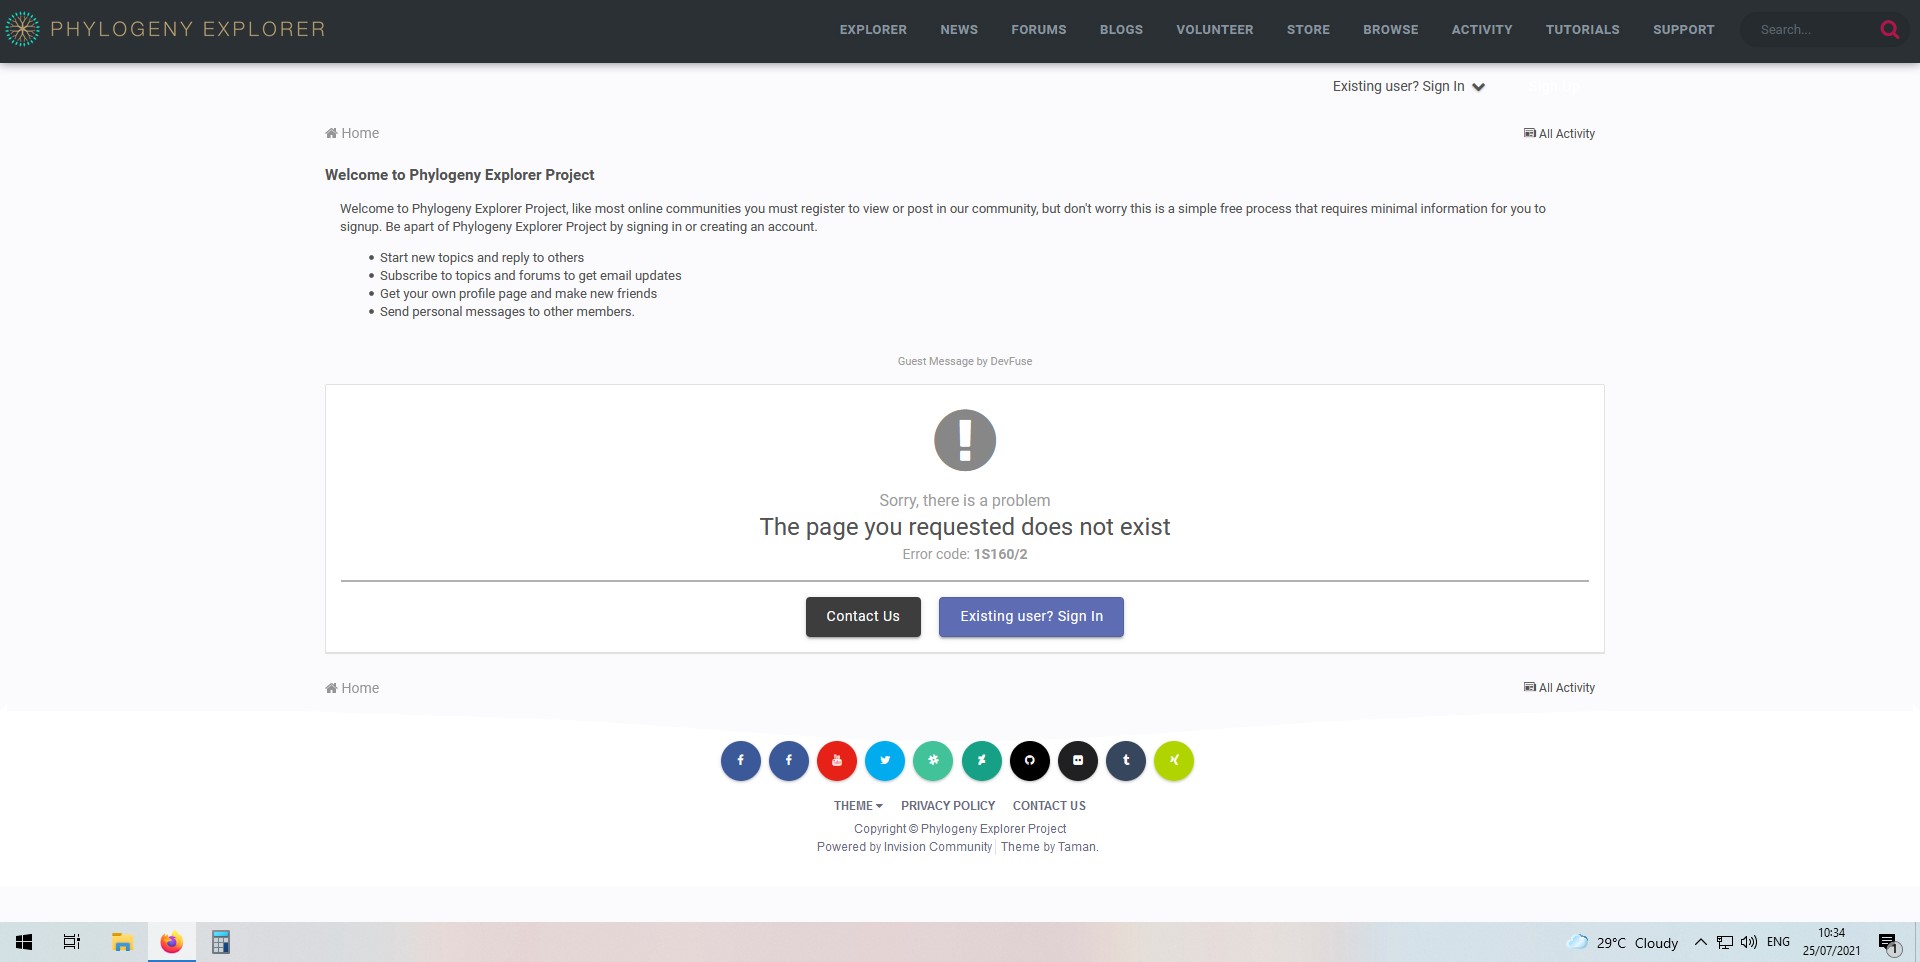
Task: Open the TUTORIALS menu item
Action: [x=1583, y=30]
